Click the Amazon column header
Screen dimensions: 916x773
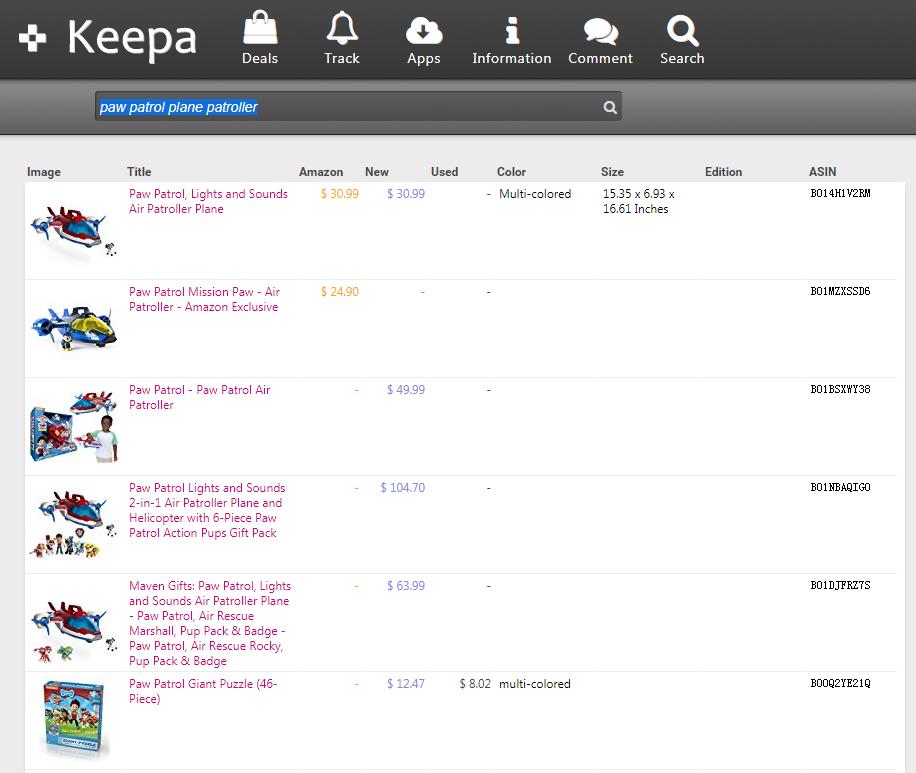point(321,172)
